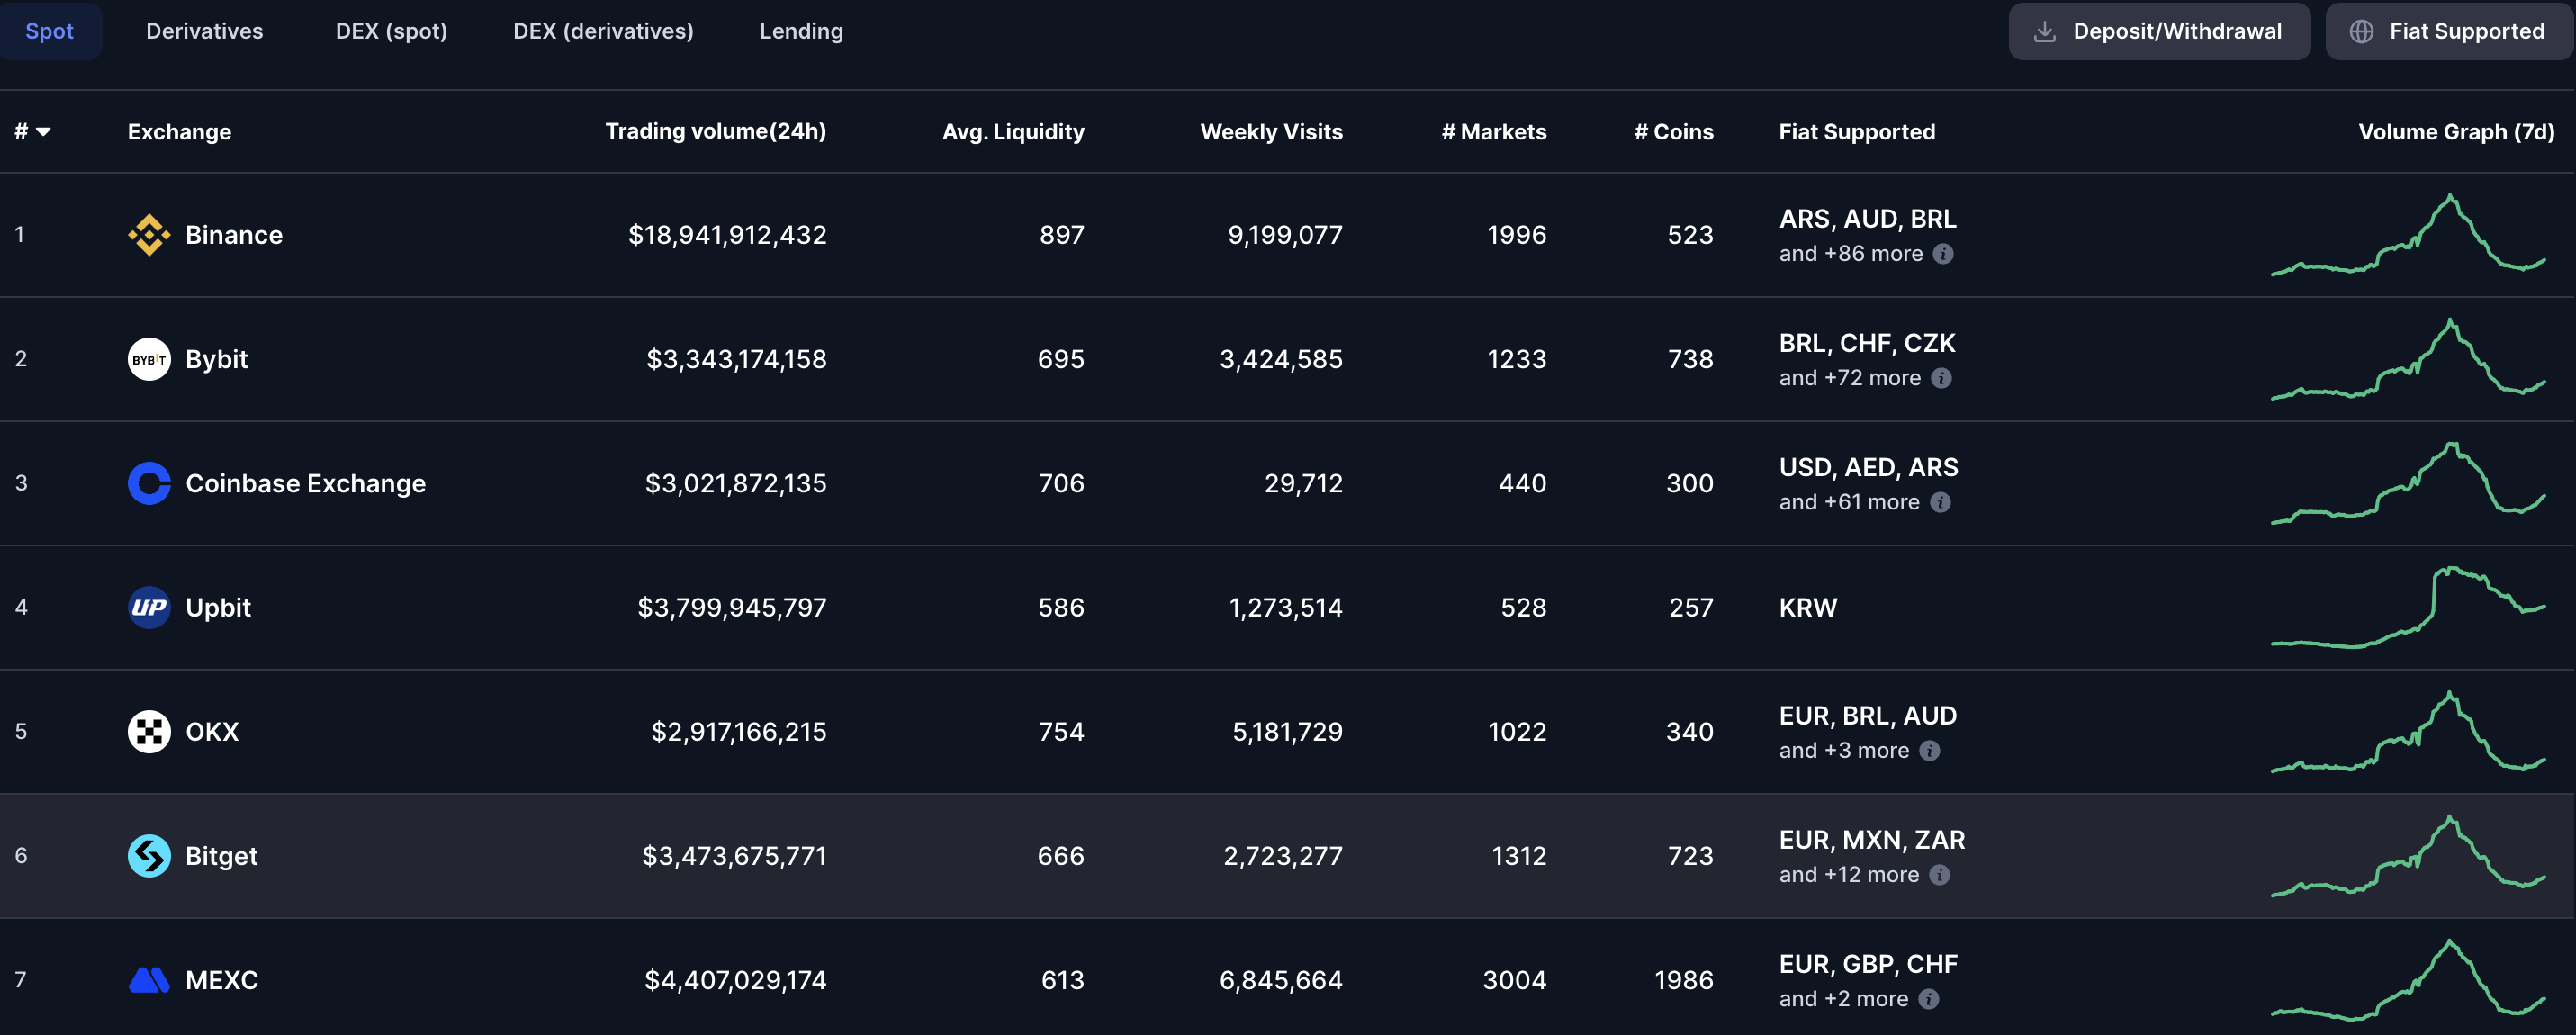Toggle rank sort arrow in # column
Viewport: 2576px width, 1035px height.
click(x=43, y=132)
